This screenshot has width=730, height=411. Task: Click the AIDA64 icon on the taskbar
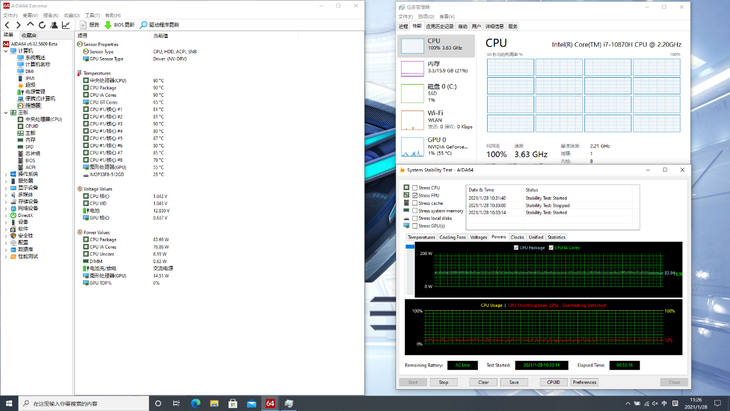click(270, 403)
